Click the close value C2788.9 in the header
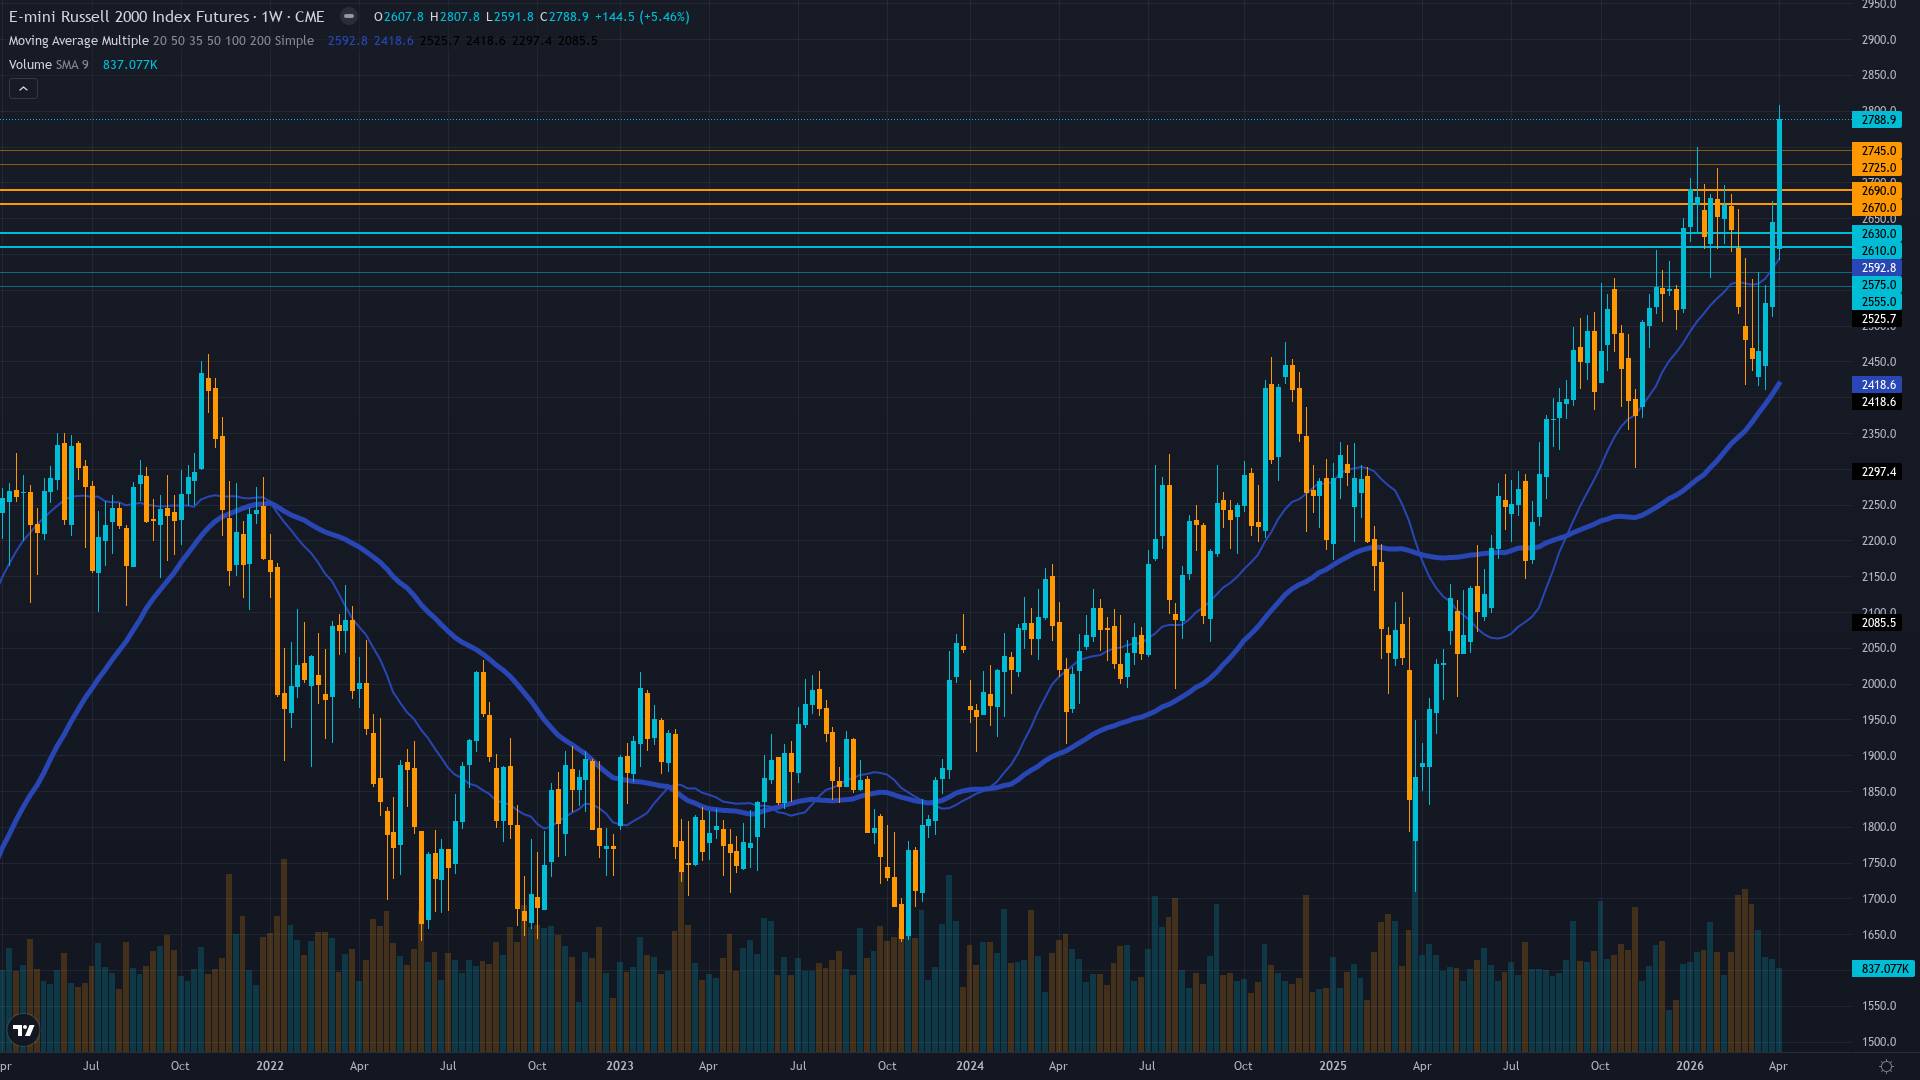This screenshot has width=1920, height=1080. [564, 17]
